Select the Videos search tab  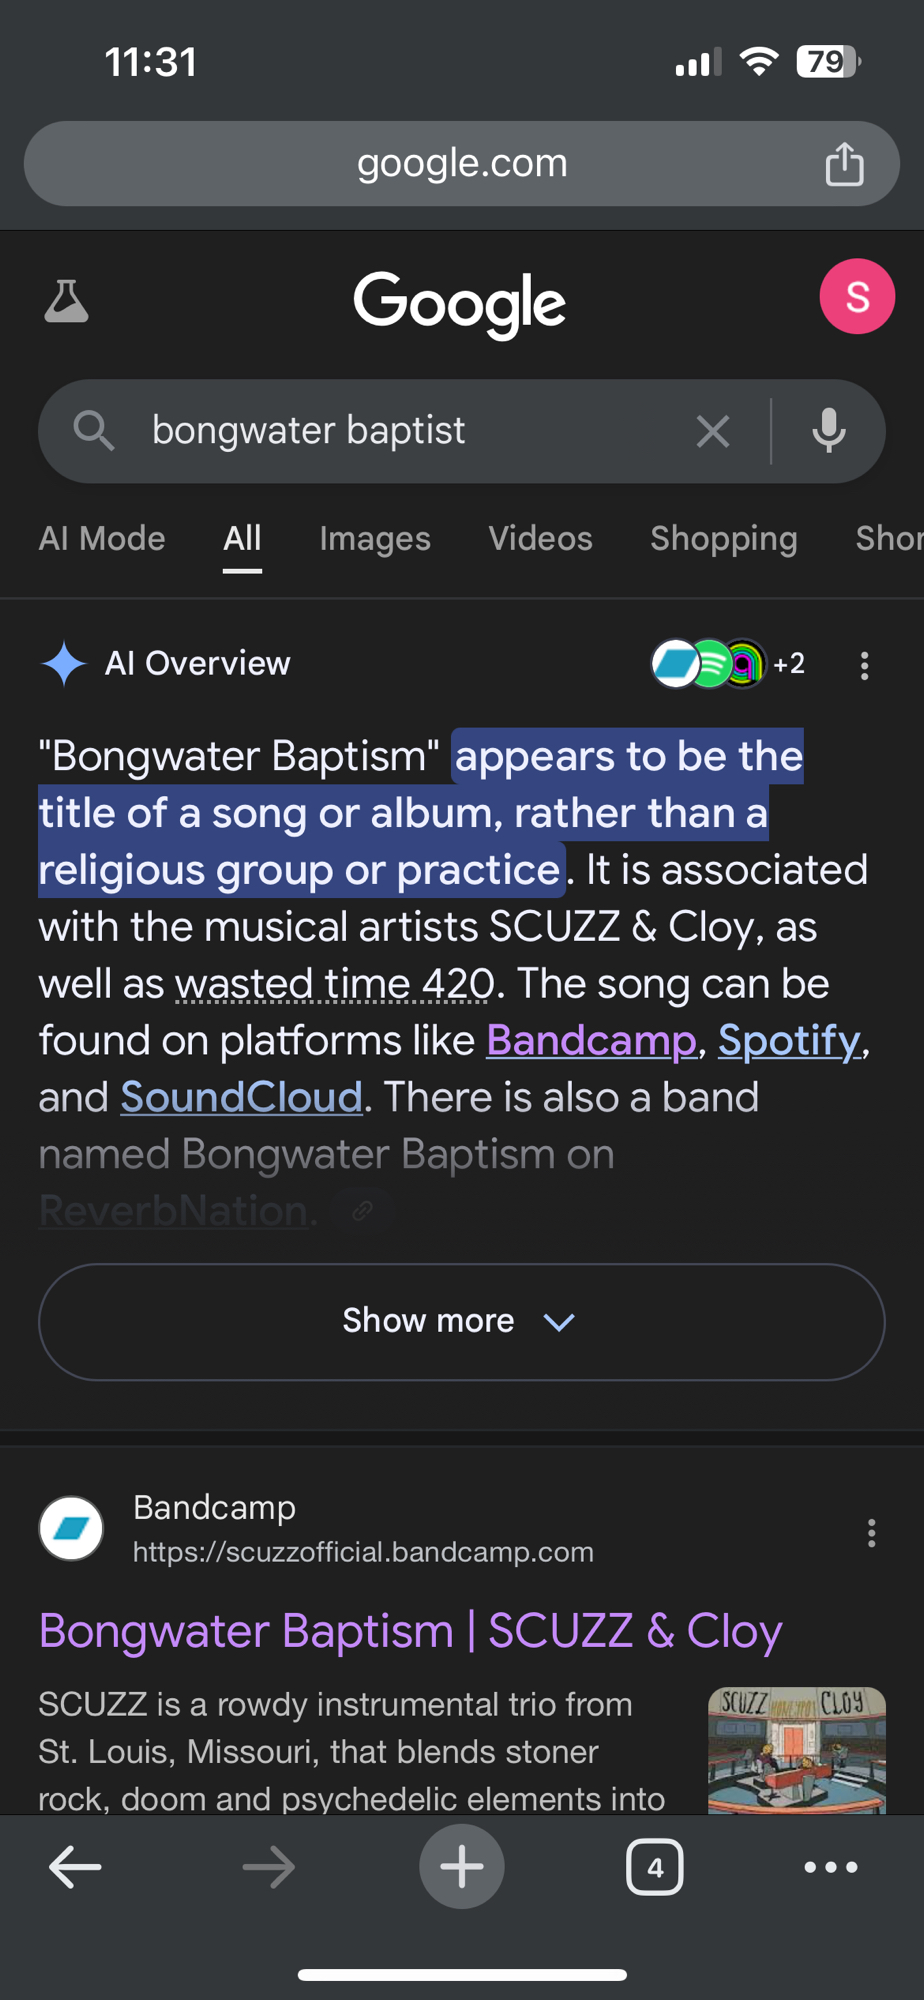540,539
